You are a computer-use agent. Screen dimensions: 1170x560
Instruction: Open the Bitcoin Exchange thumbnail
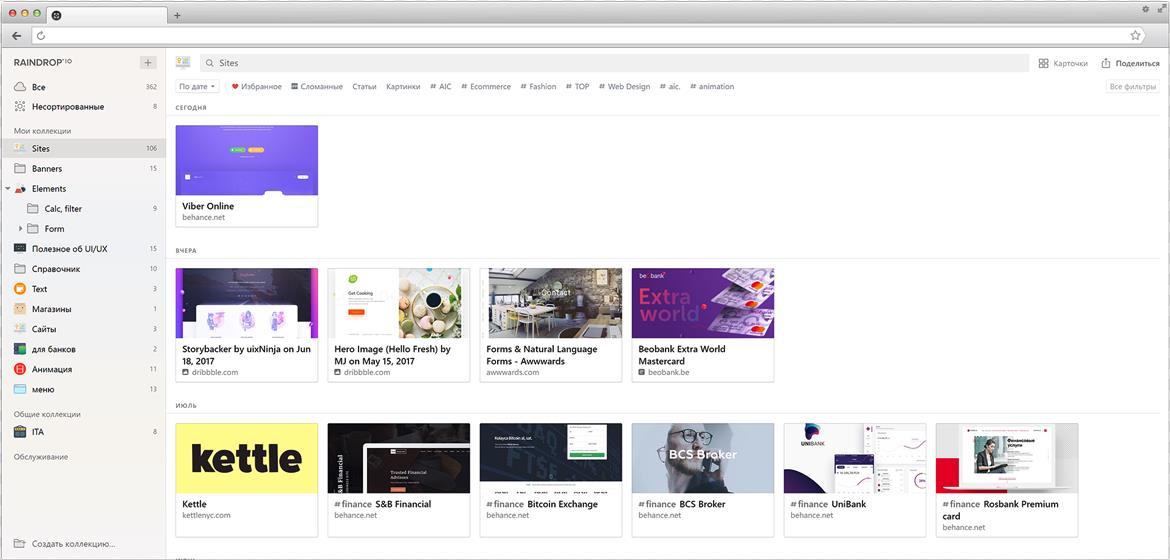coord(551,458)
